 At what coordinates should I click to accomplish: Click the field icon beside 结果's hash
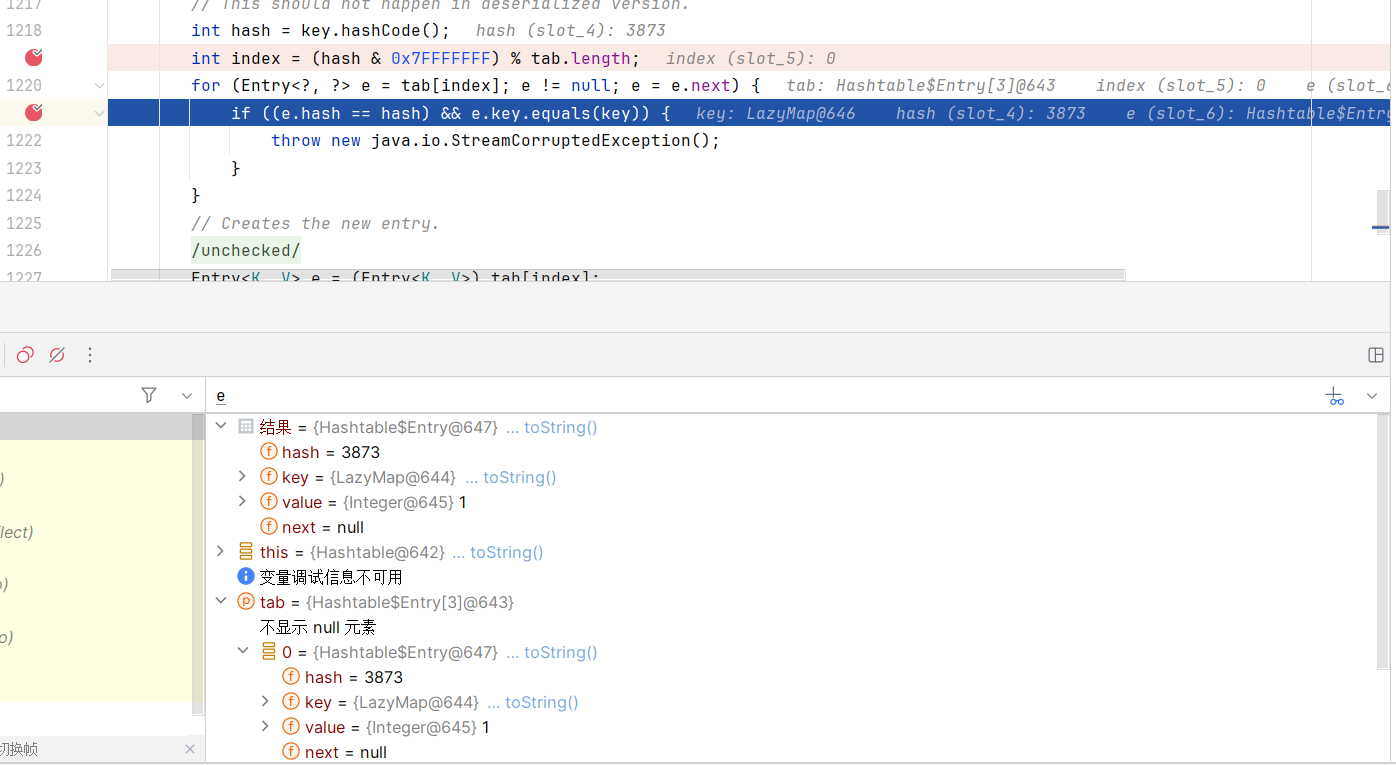[x=269, y=452]
